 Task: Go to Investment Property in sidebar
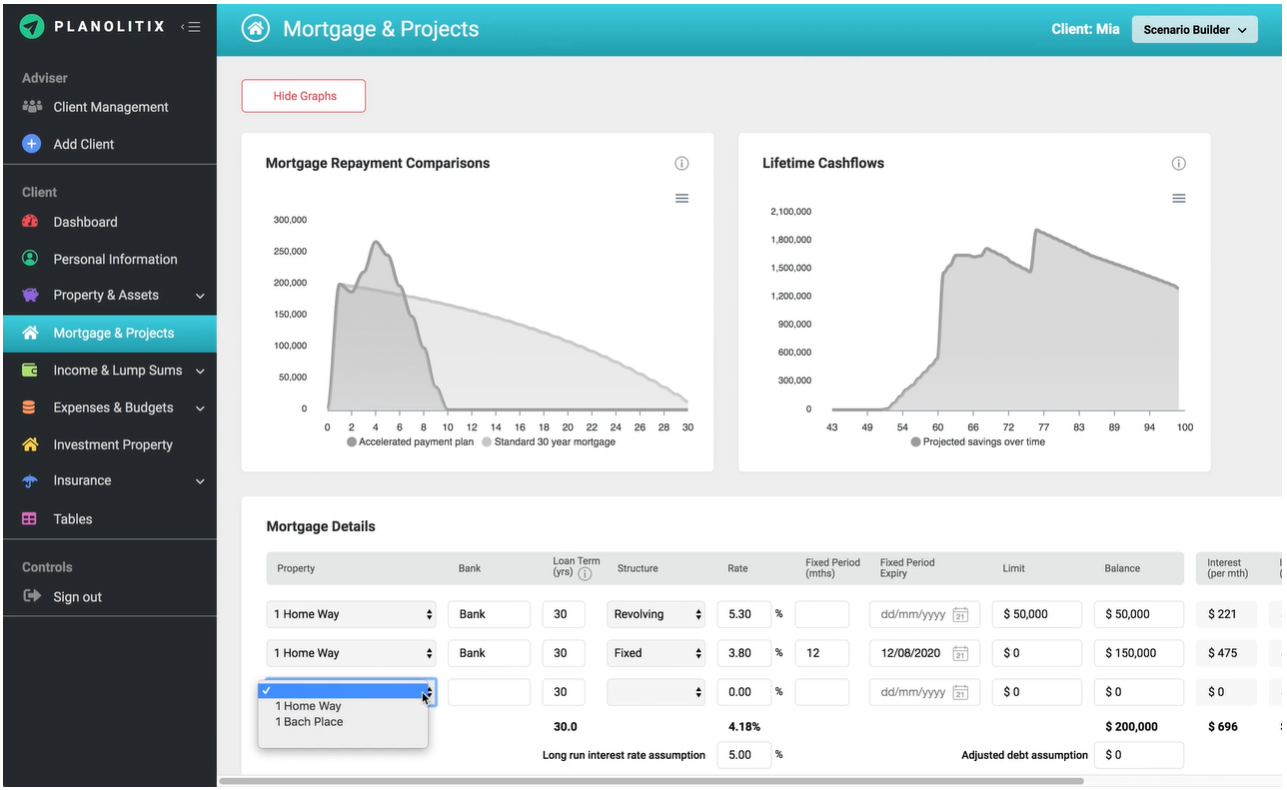pyautogui.click(x=112, y=444)
